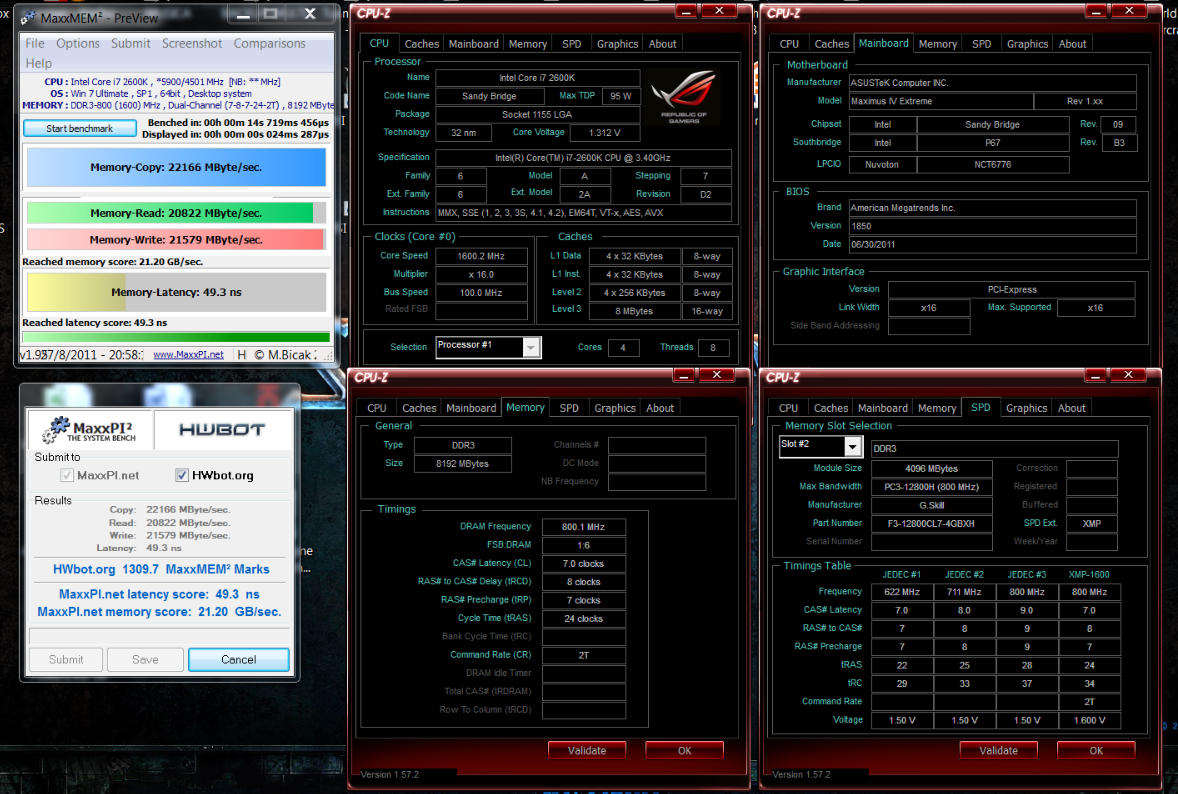Image resolution: width=1178 pixels, height=794 pixels.
Task: Click the Core Speed value 1600.2 MHz
Action: [481, 256]
